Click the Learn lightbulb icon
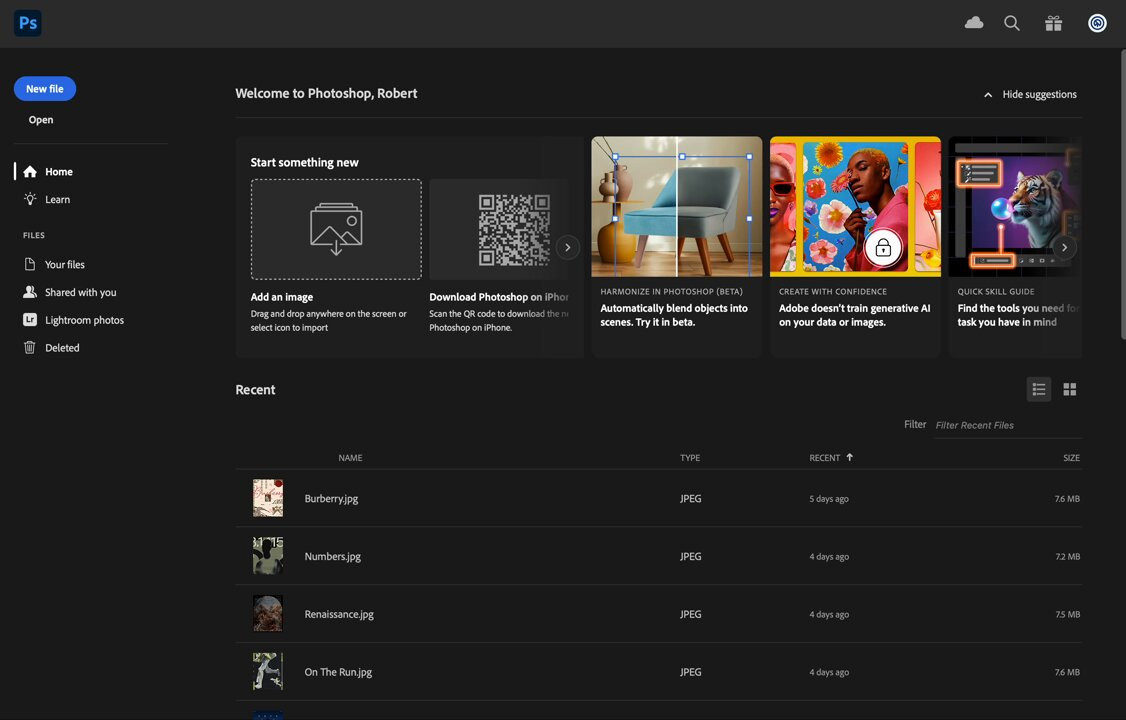 tap(29, 199)
